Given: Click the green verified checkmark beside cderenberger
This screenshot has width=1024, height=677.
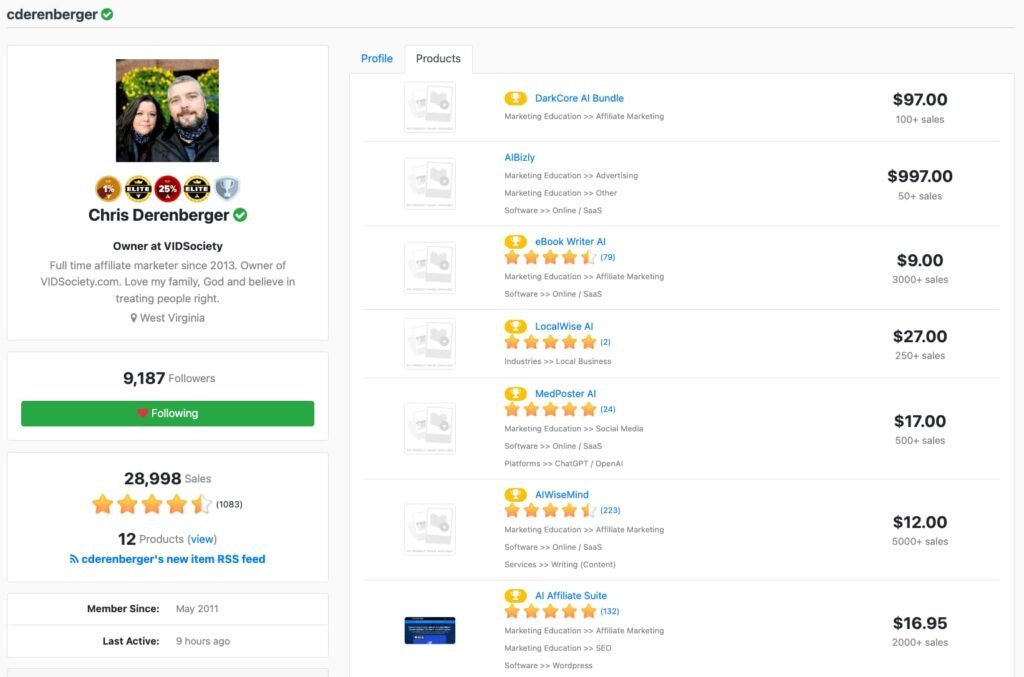Looking at the screenshot, I should pyautogui.click(x=107, y=15).
